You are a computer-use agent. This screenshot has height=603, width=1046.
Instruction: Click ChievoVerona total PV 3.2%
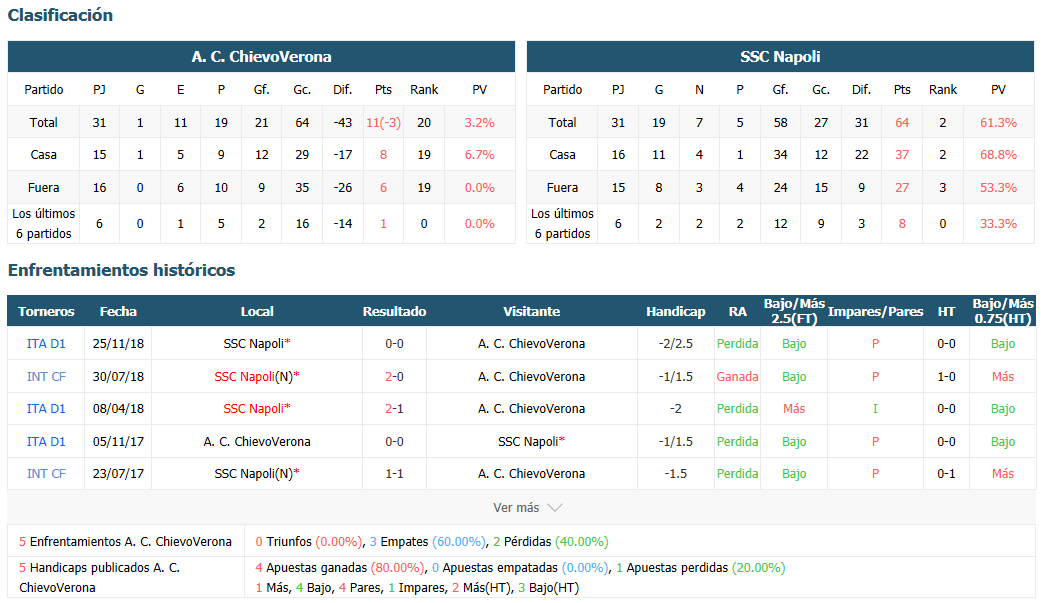click(x=480, y=123)
